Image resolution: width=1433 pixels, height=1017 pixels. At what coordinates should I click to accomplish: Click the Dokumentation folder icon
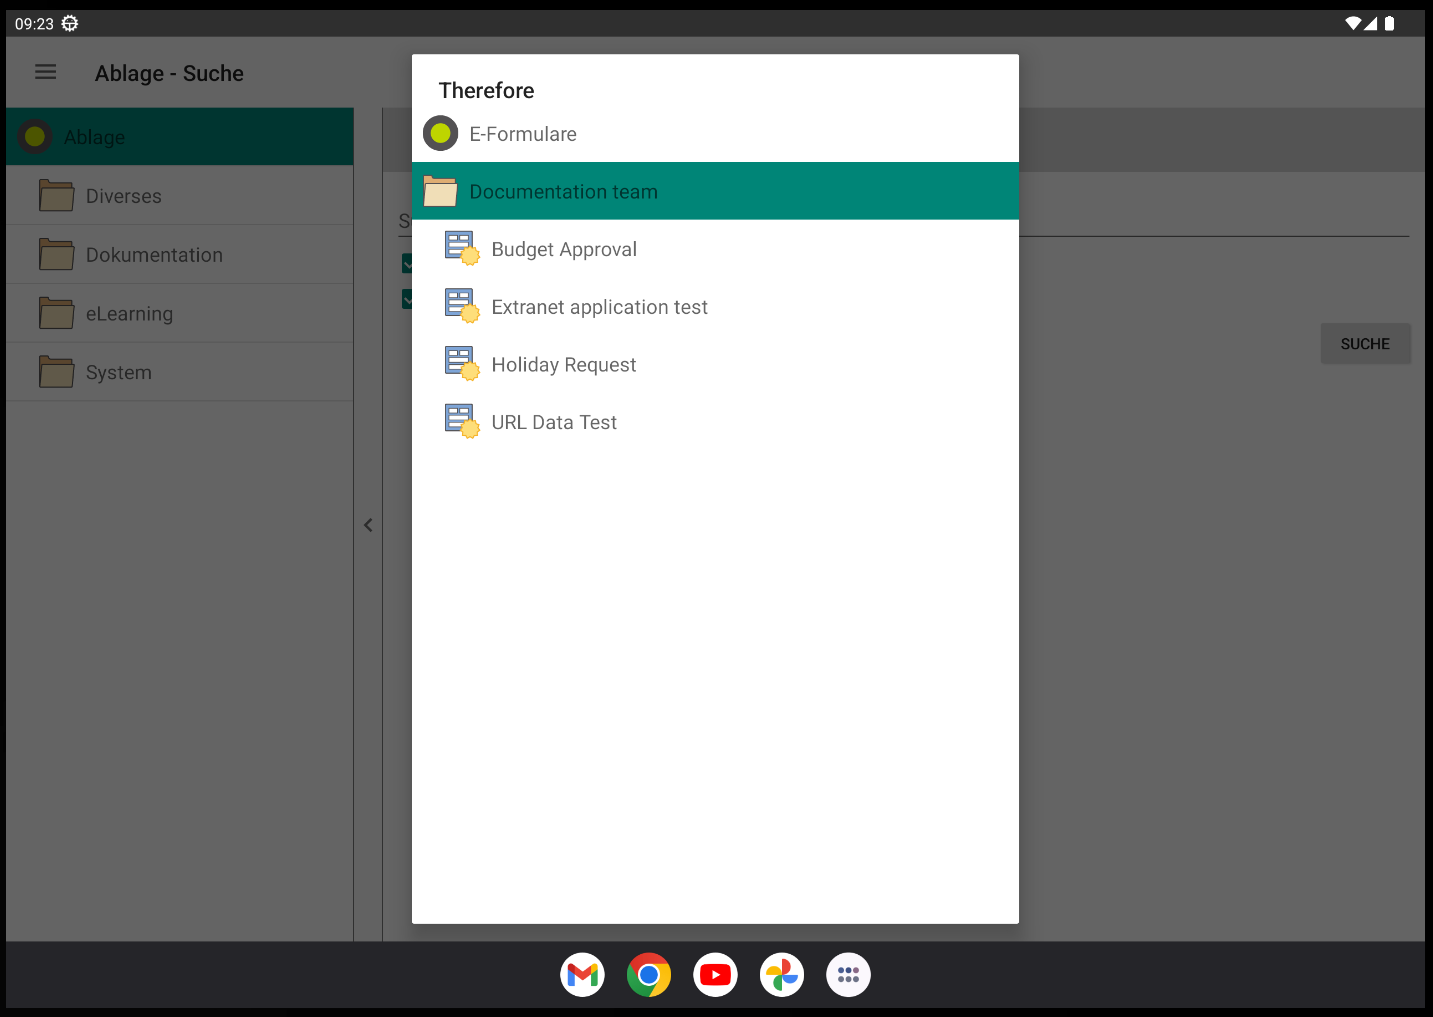pyautogui.click(x=56, y=254)
